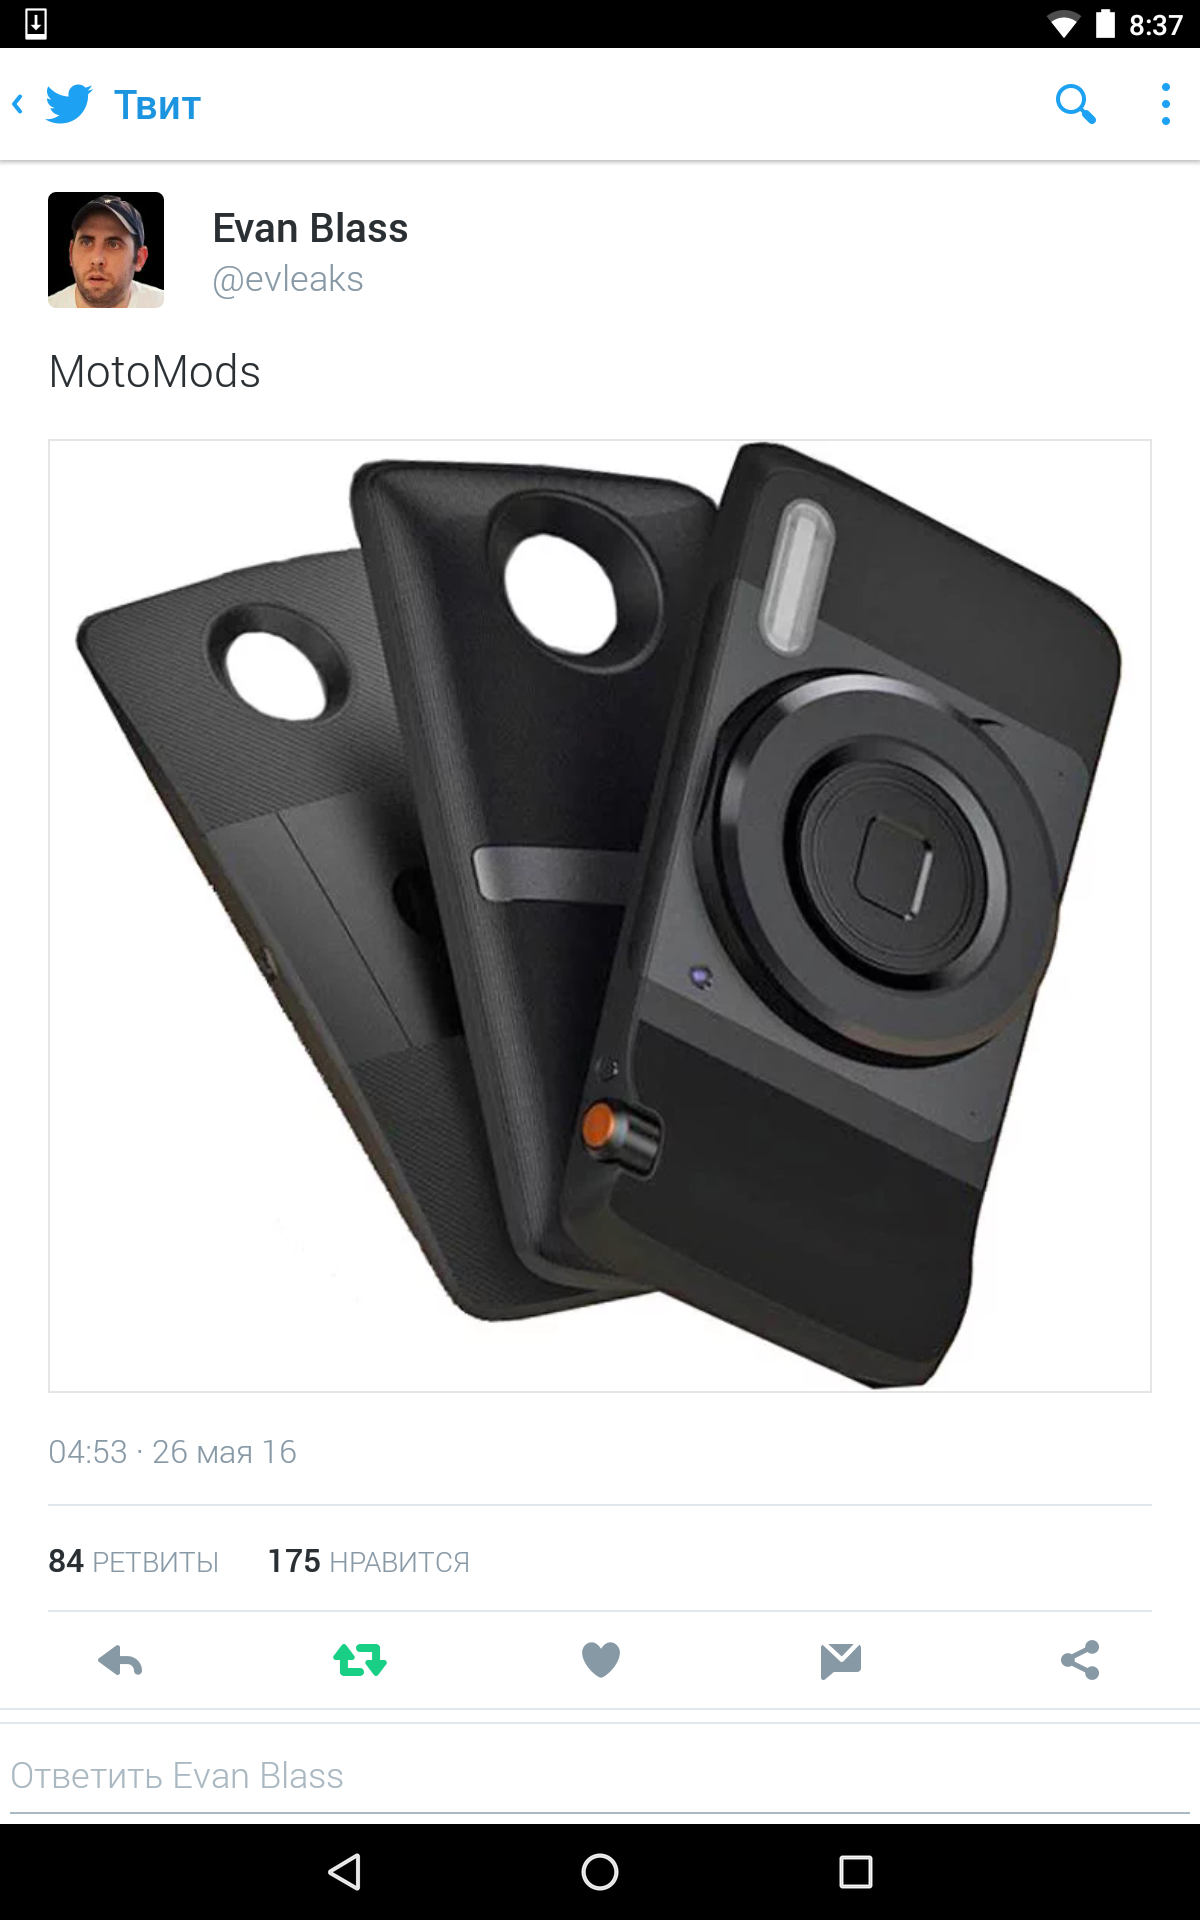Send tweet via direct message envelope
Viewport: 1200px width, 1920px height.
pyautogui.click(x=840, y=1661)
